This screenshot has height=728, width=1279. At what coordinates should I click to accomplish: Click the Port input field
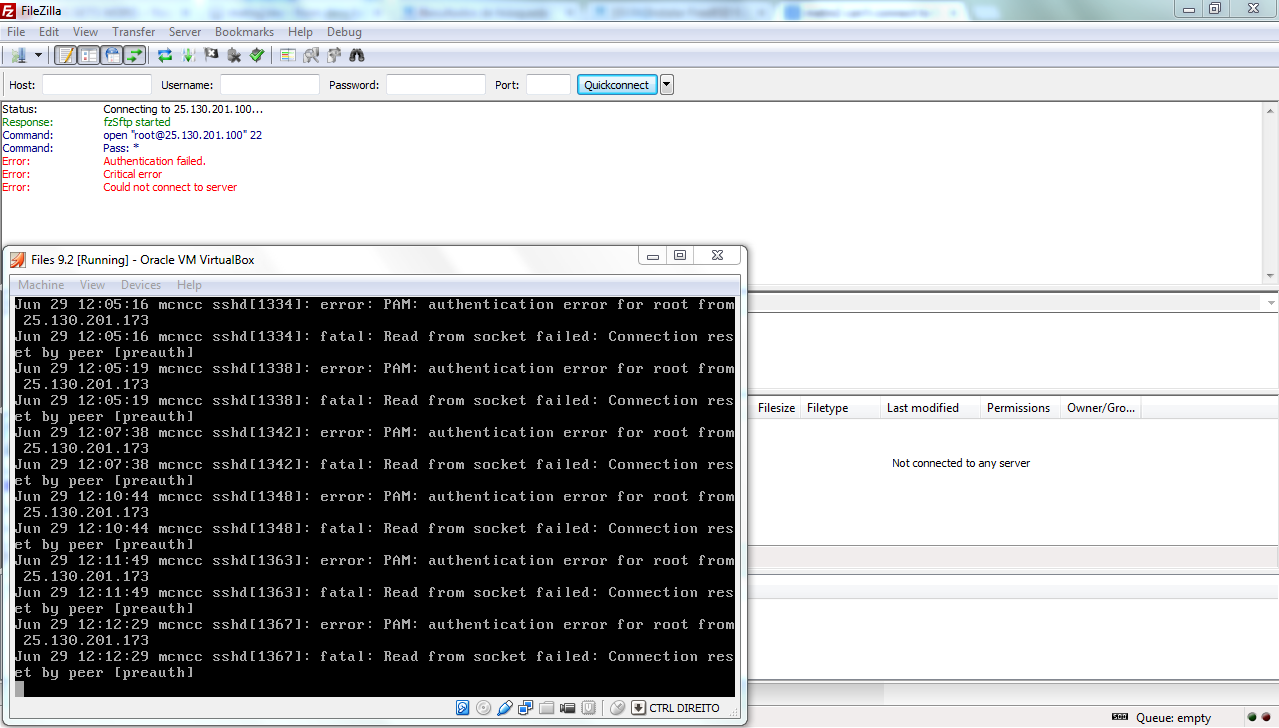(548, 85)
